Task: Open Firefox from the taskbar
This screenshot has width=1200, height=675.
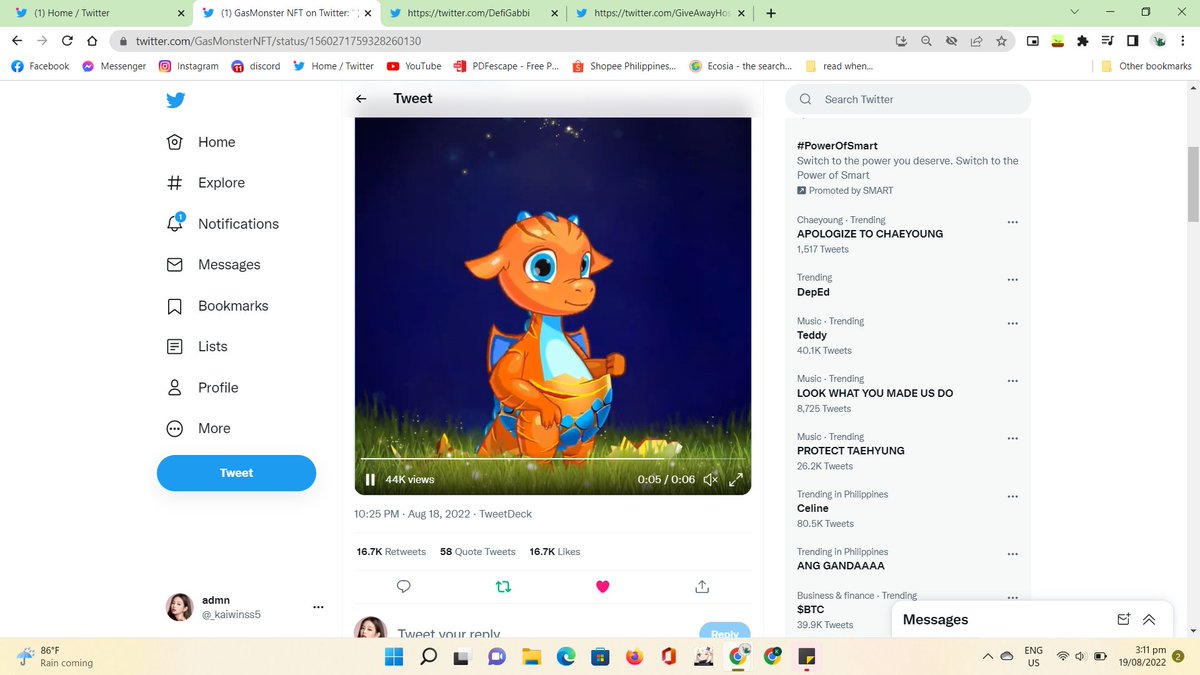Action: [634, 657]
